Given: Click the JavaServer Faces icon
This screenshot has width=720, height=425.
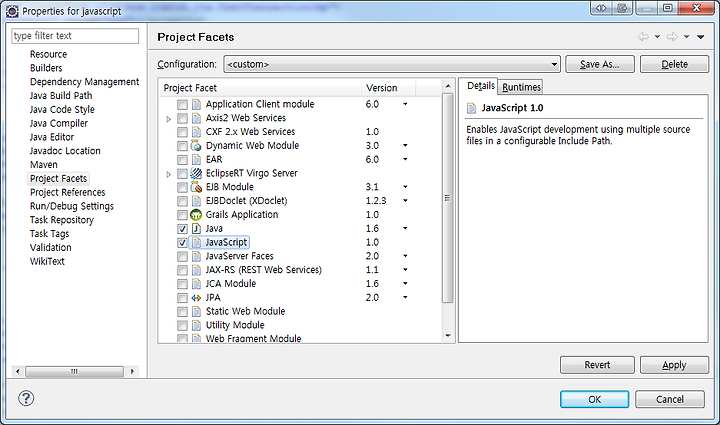Looking at the screenshot, I should (x=196, y=256).
